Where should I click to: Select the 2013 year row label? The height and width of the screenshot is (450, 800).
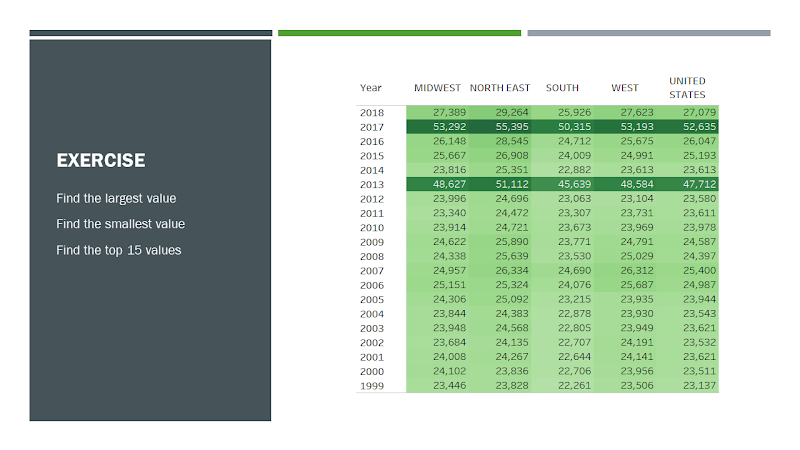(372, 184)
